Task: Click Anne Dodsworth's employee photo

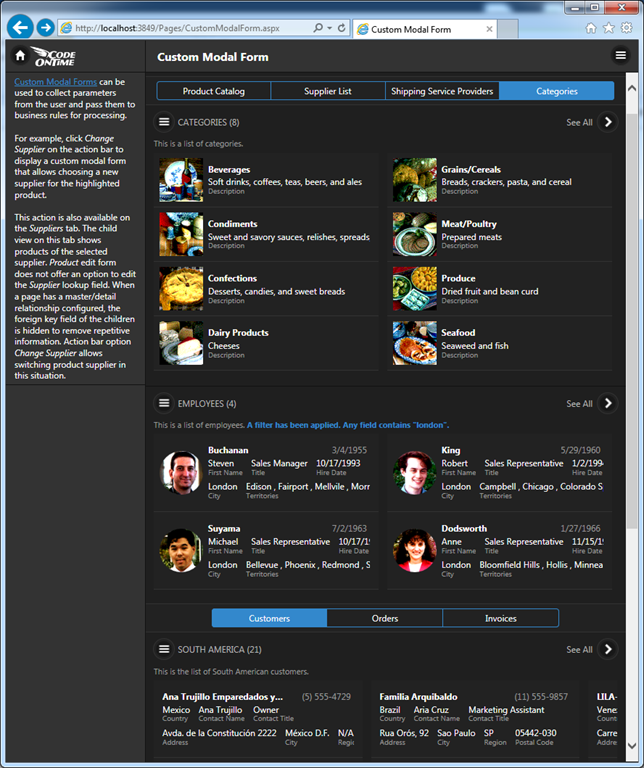Action: [414, 551]
